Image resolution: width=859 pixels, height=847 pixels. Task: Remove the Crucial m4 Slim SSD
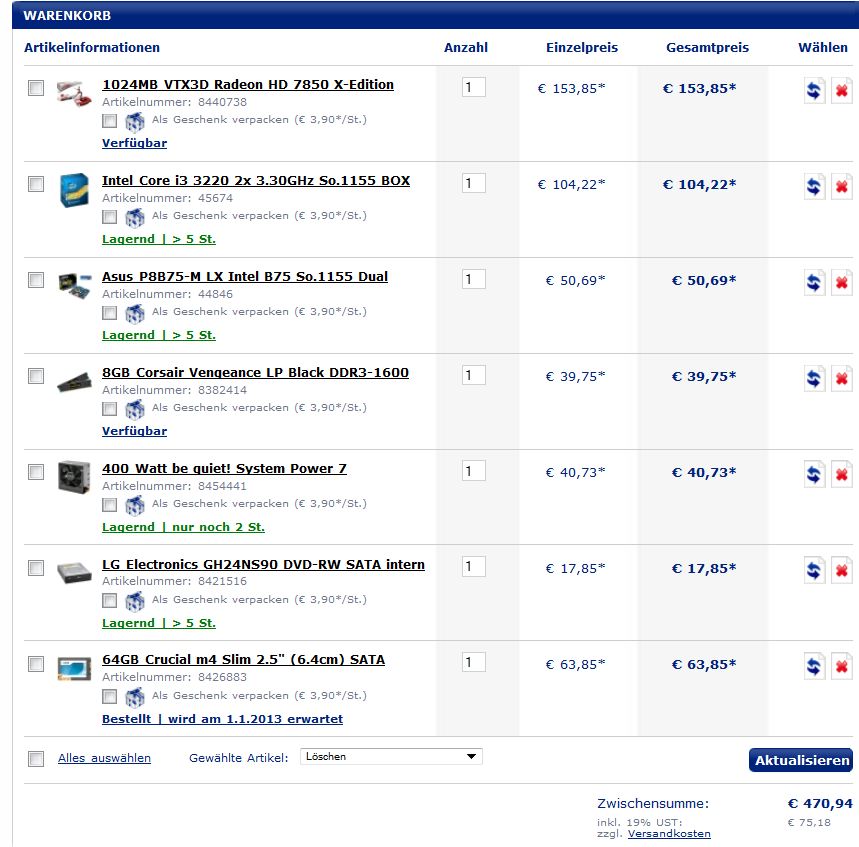point(841,666)
